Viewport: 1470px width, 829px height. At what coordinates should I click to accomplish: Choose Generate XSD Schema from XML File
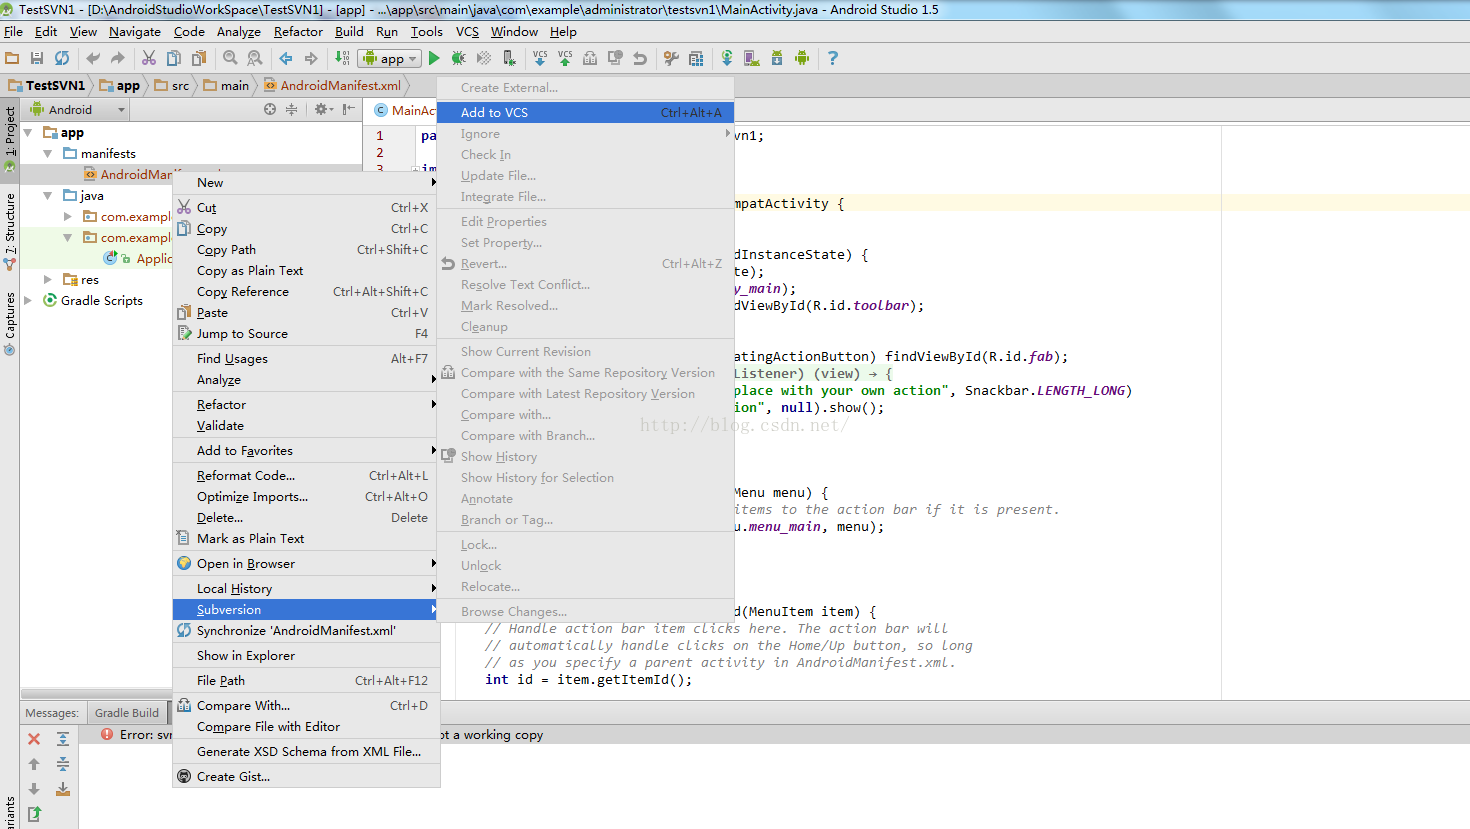pos(306,751)
